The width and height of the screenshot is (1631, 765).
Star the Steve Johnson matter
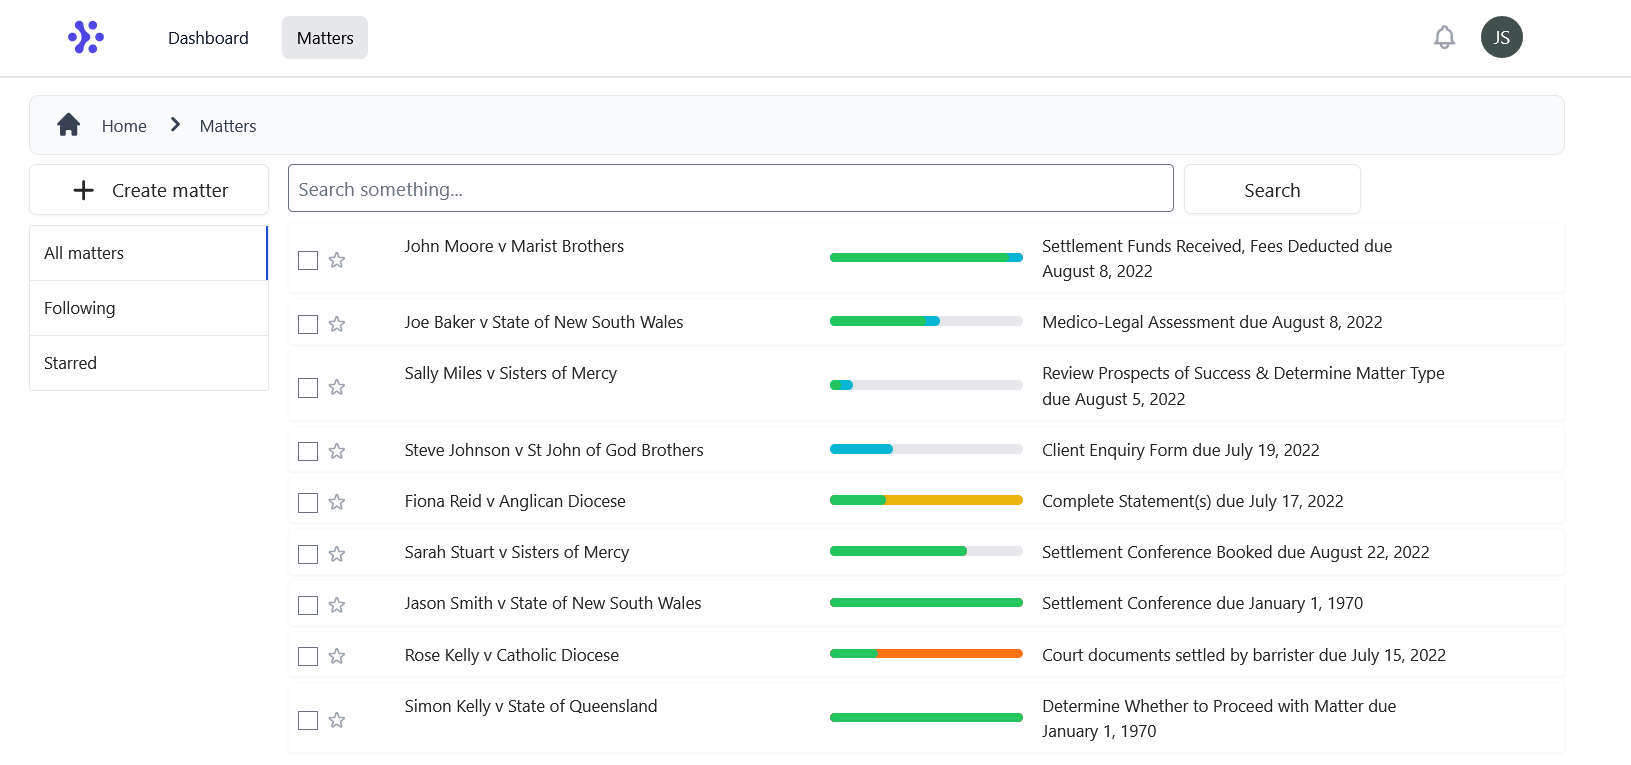point(337,451)
